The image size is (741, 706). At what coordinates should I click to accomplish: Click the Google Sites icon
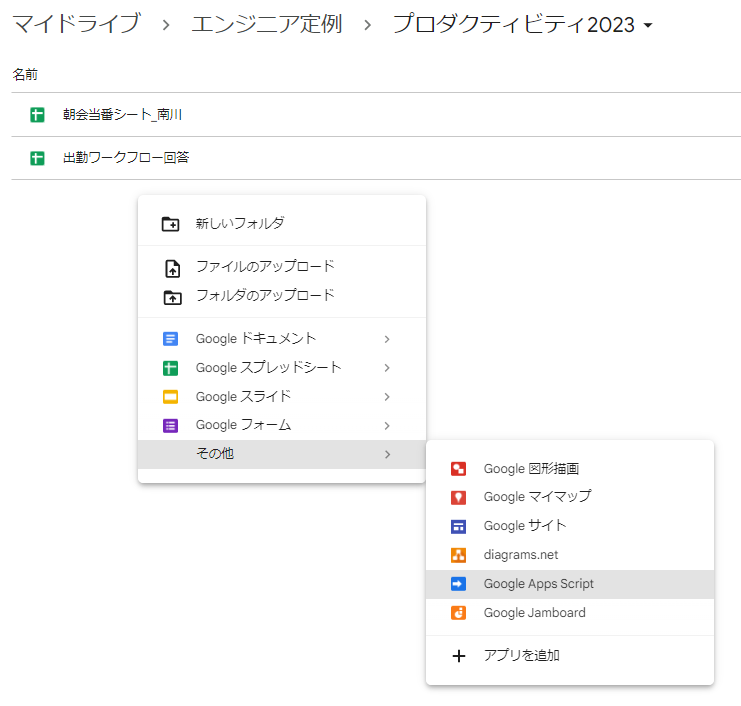pos(458,526)
